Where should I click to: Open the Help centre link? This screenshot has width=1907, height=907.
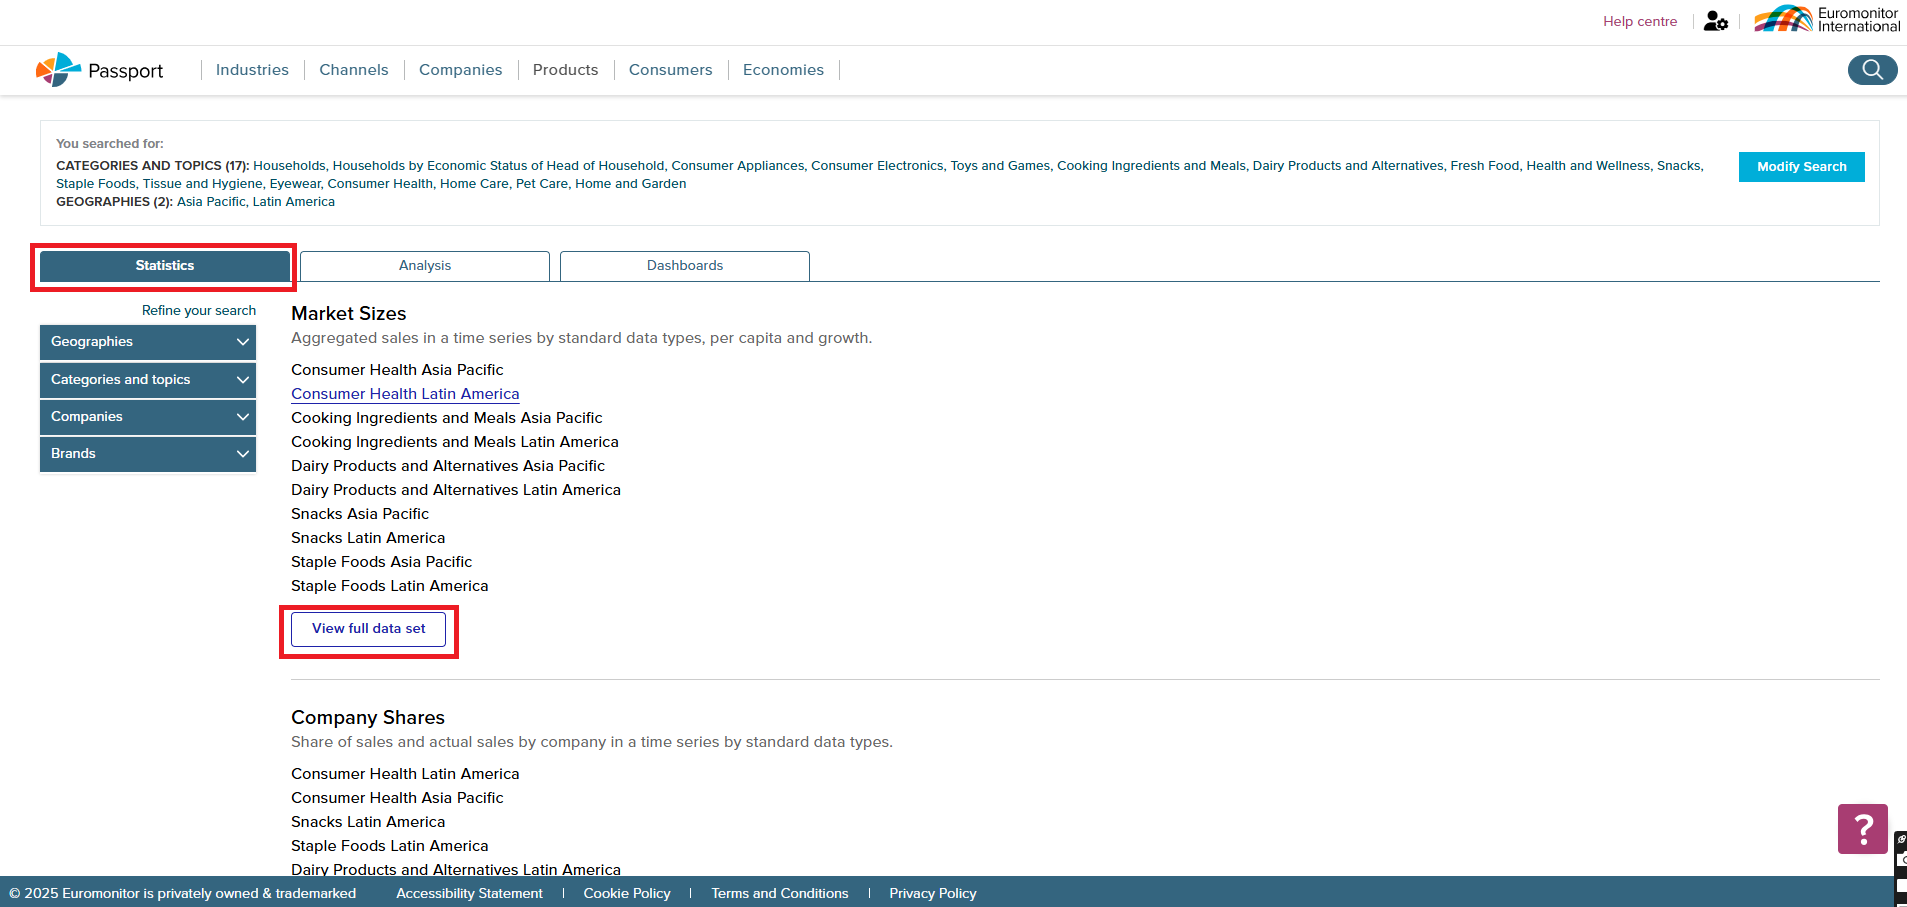[x=1640, y=21]
